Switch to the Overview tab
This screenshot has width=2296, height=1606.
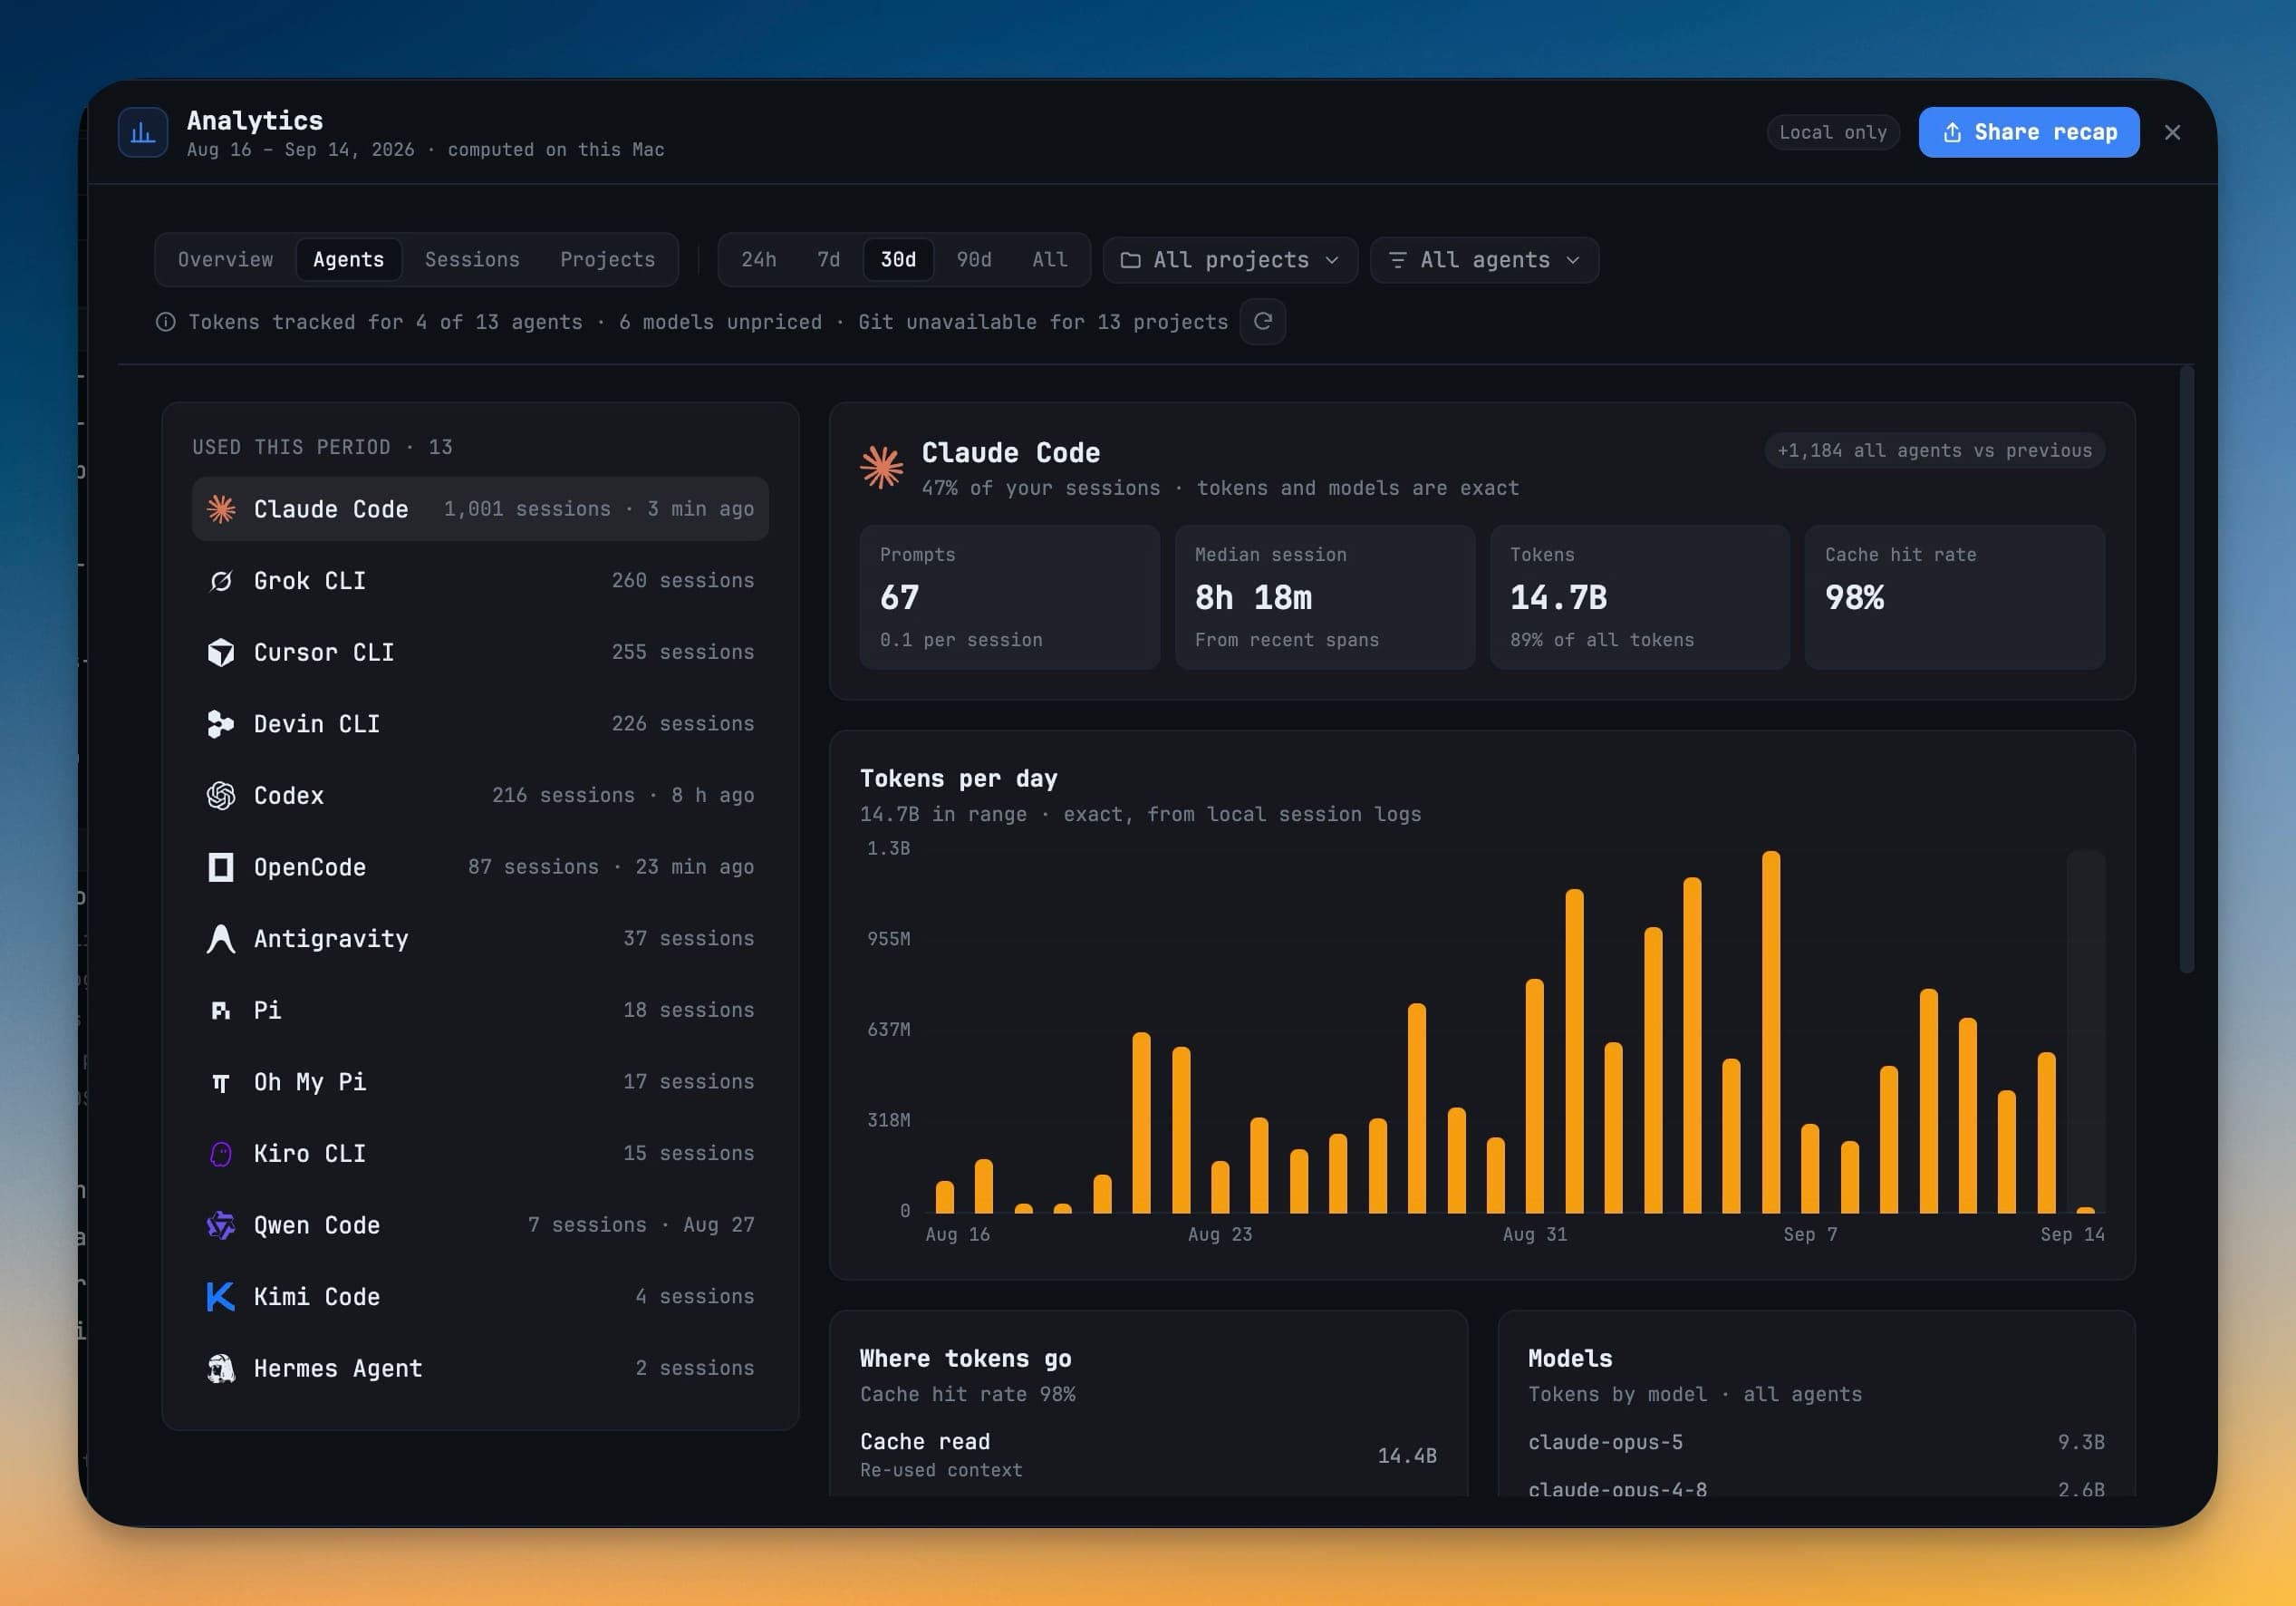pyautogui.click(x=226, y=260)
